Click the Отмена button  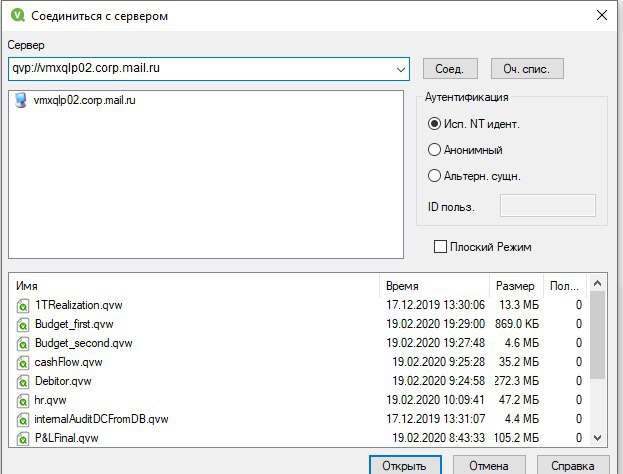point(489,465)
